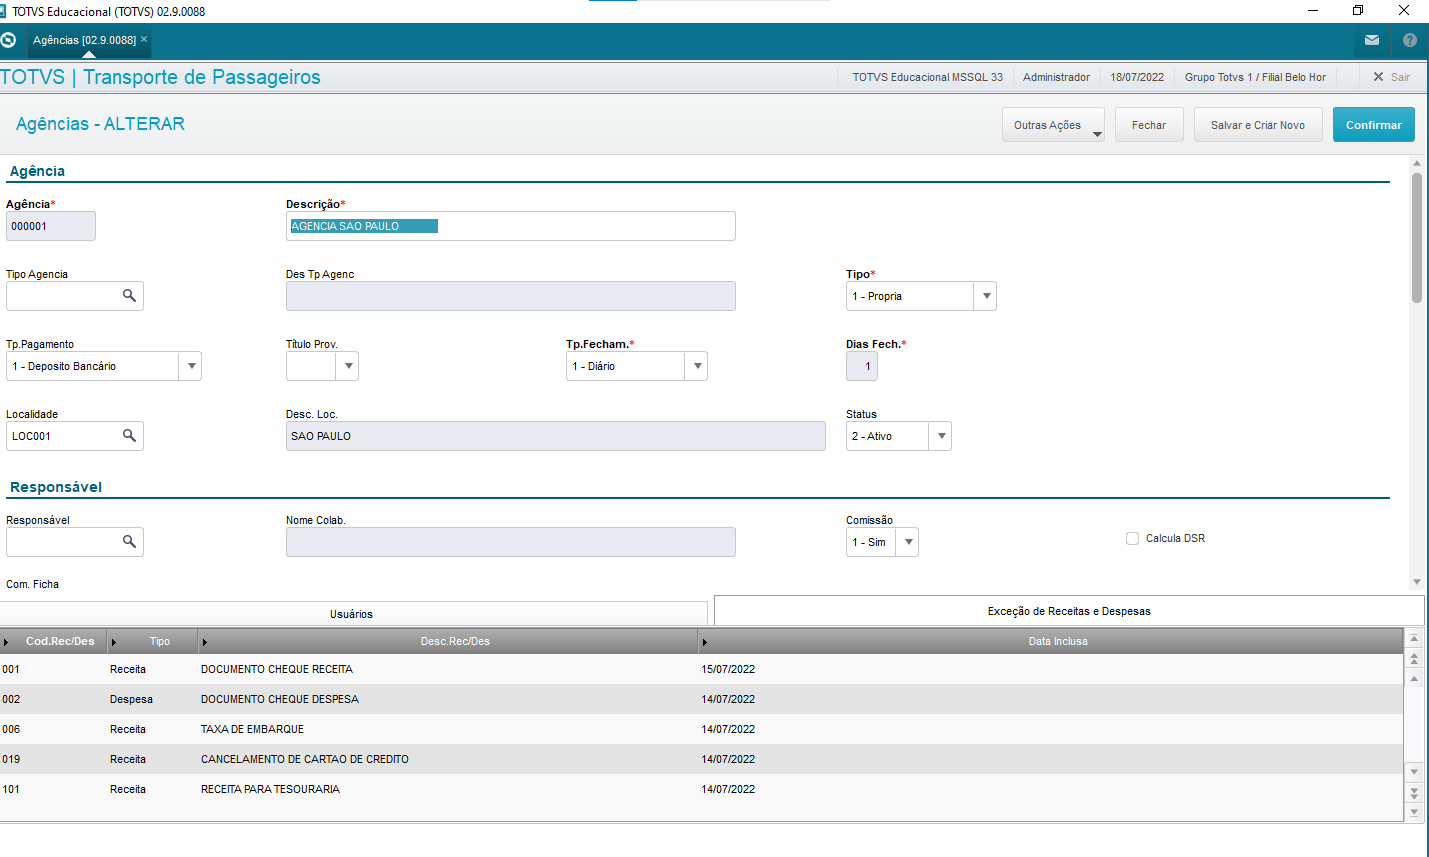Click the arrow marker on Tipo column header
The image size is (1429, 857).
(113, 642)
